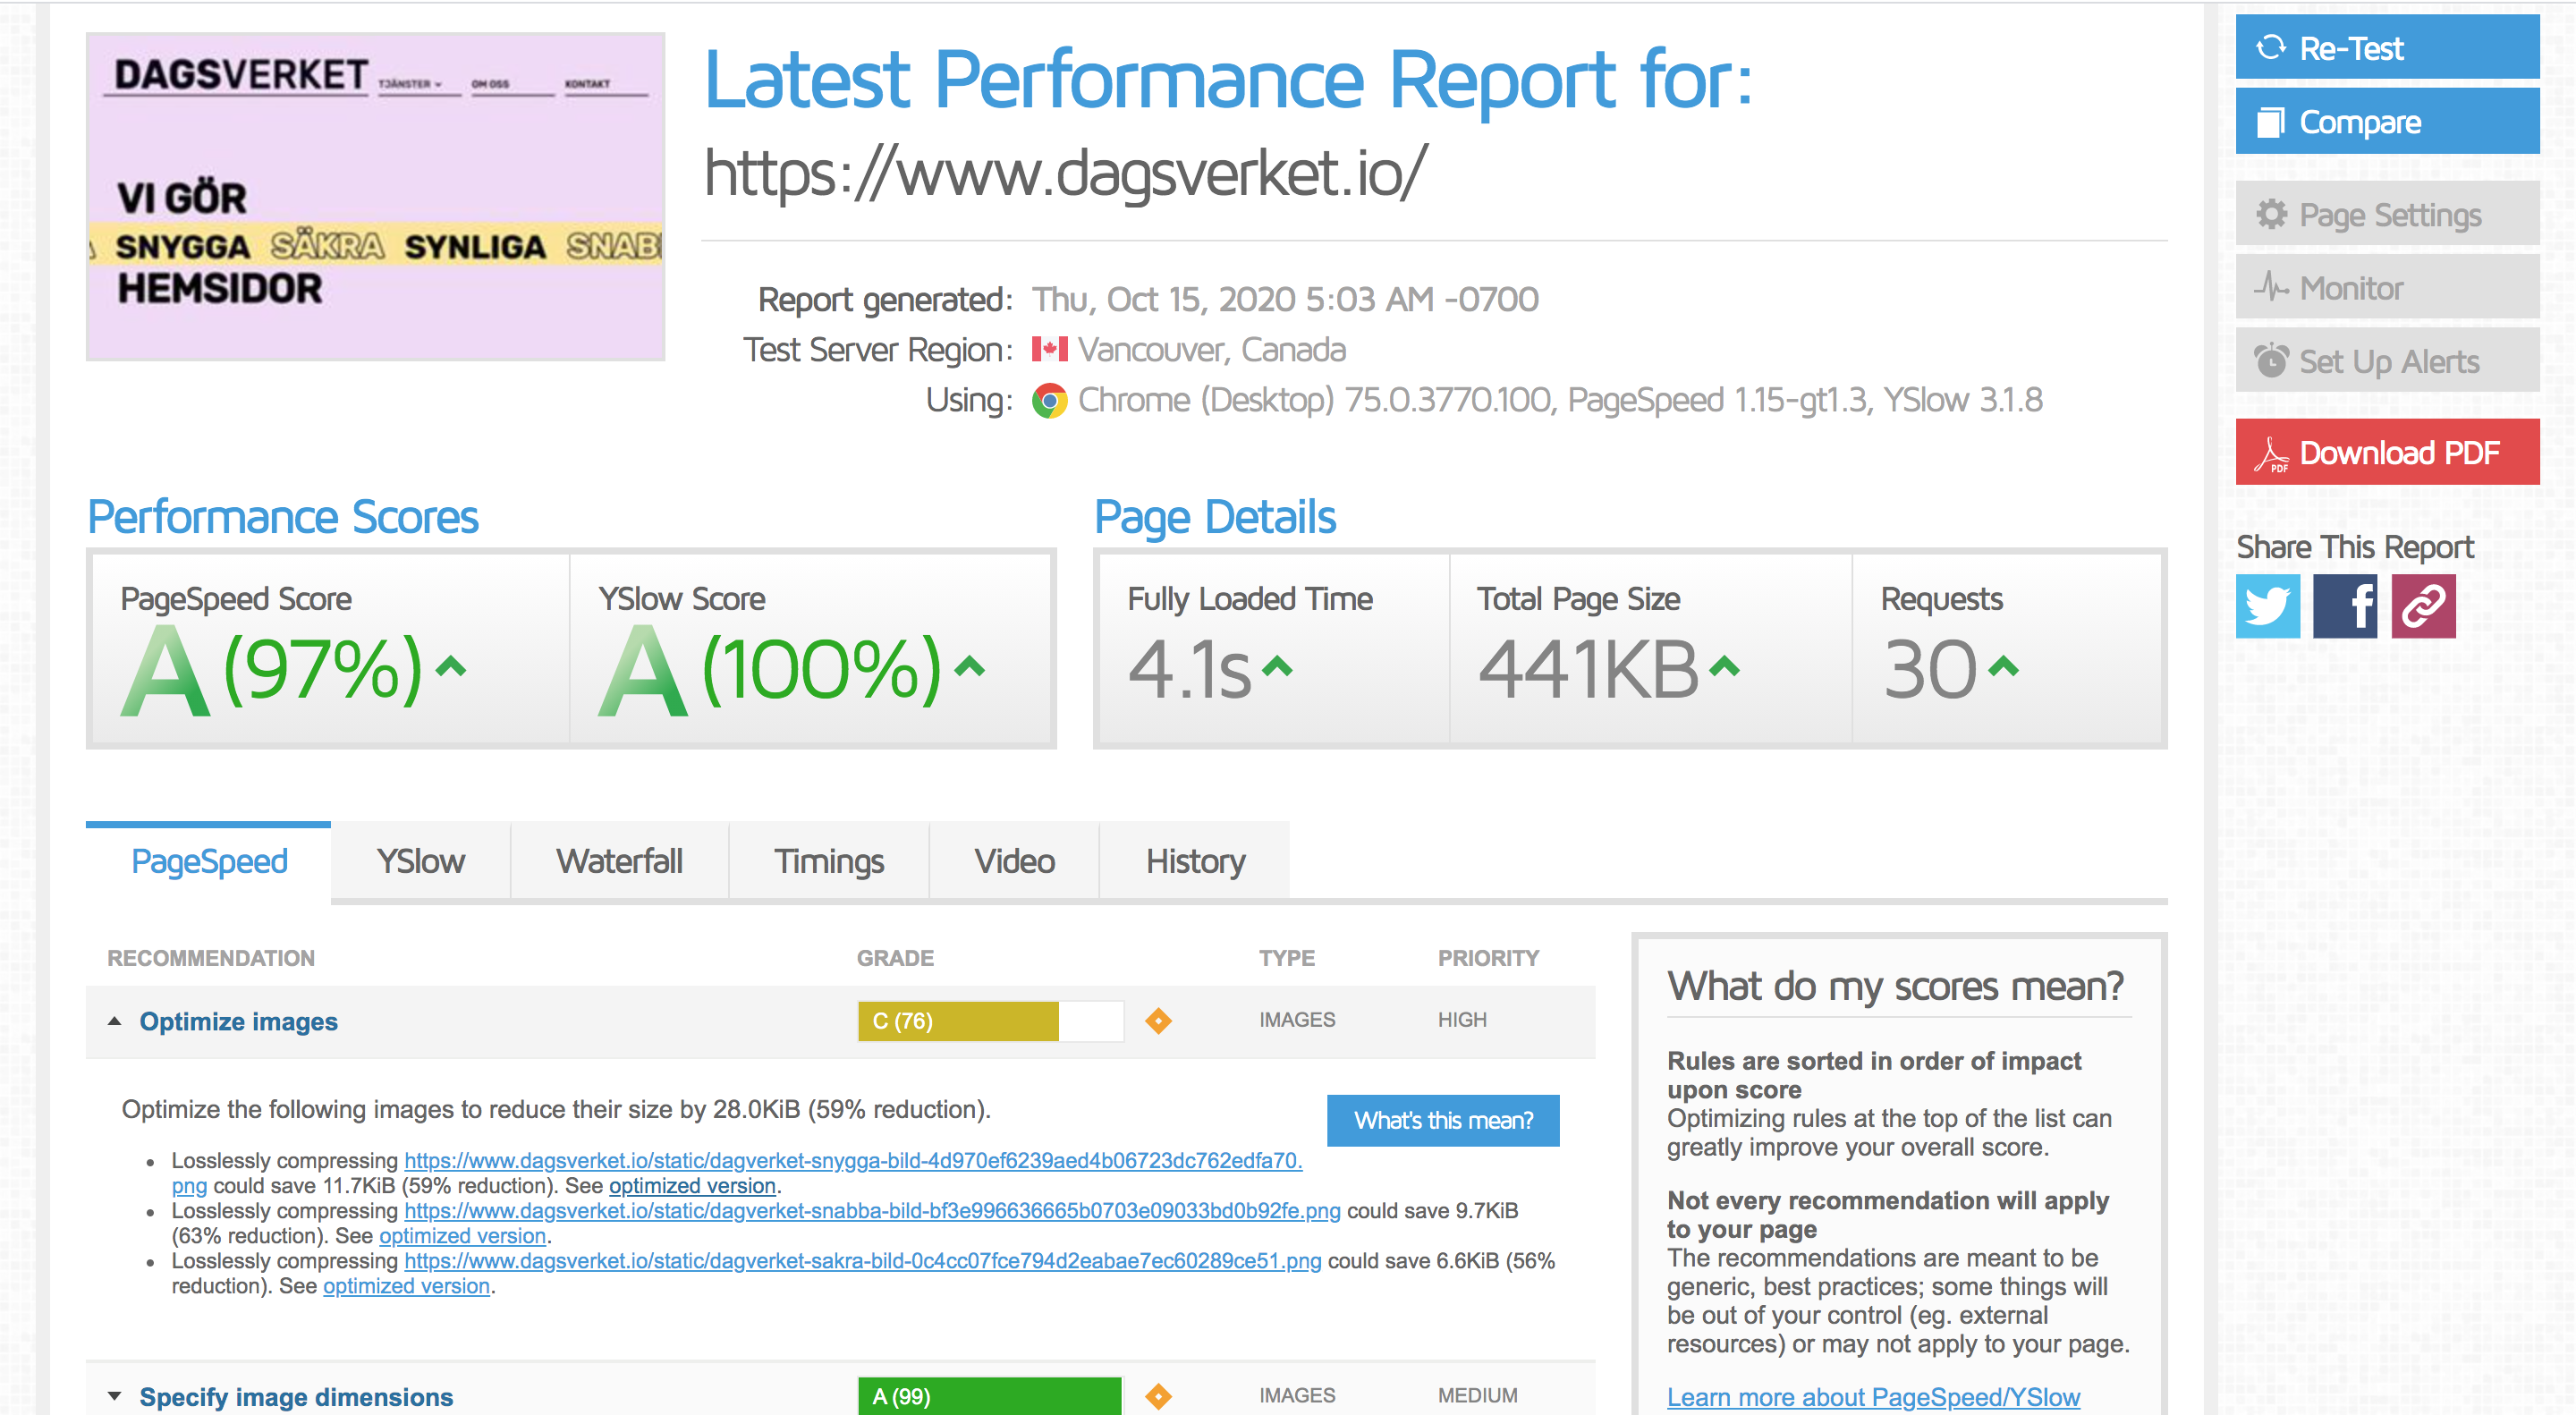Click the Optimize images title link

pos(238,1021)
